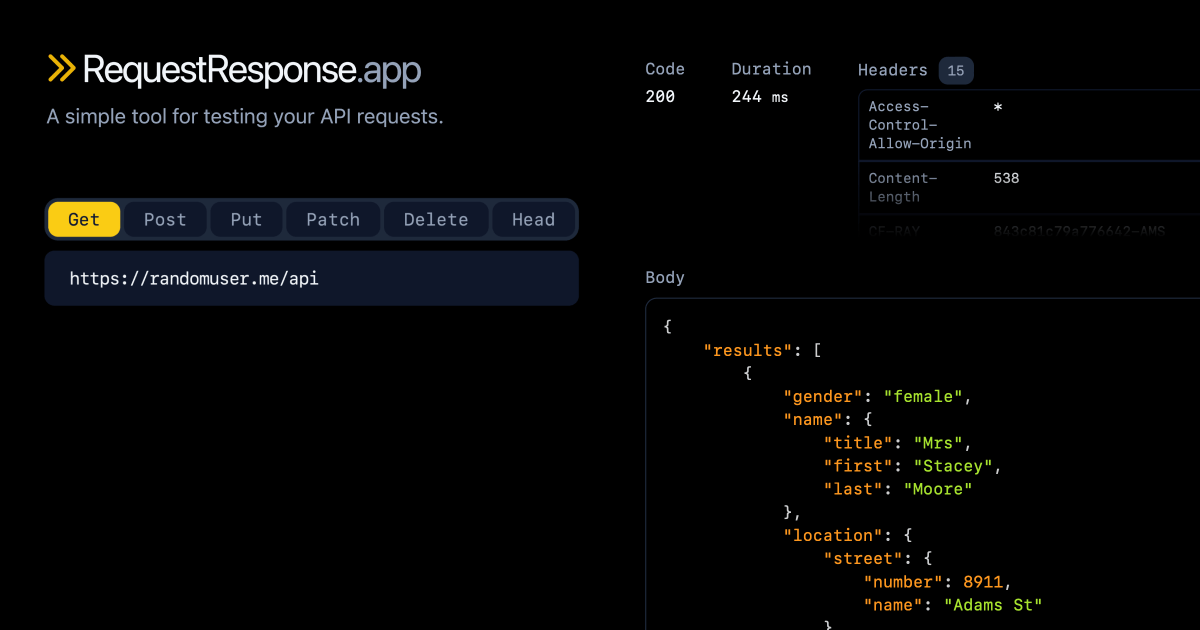Click the RequestResponse.app title

252,70
